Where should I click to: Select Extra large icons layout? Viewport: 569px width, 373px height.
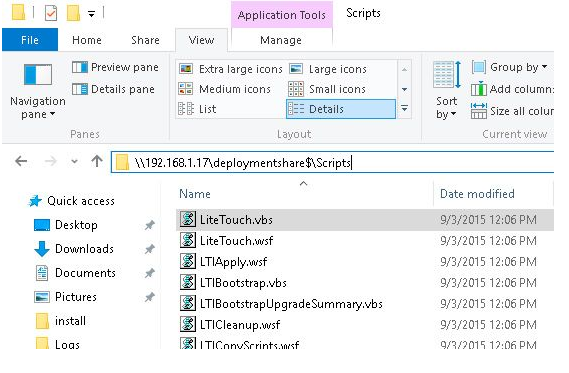point(231,69)
